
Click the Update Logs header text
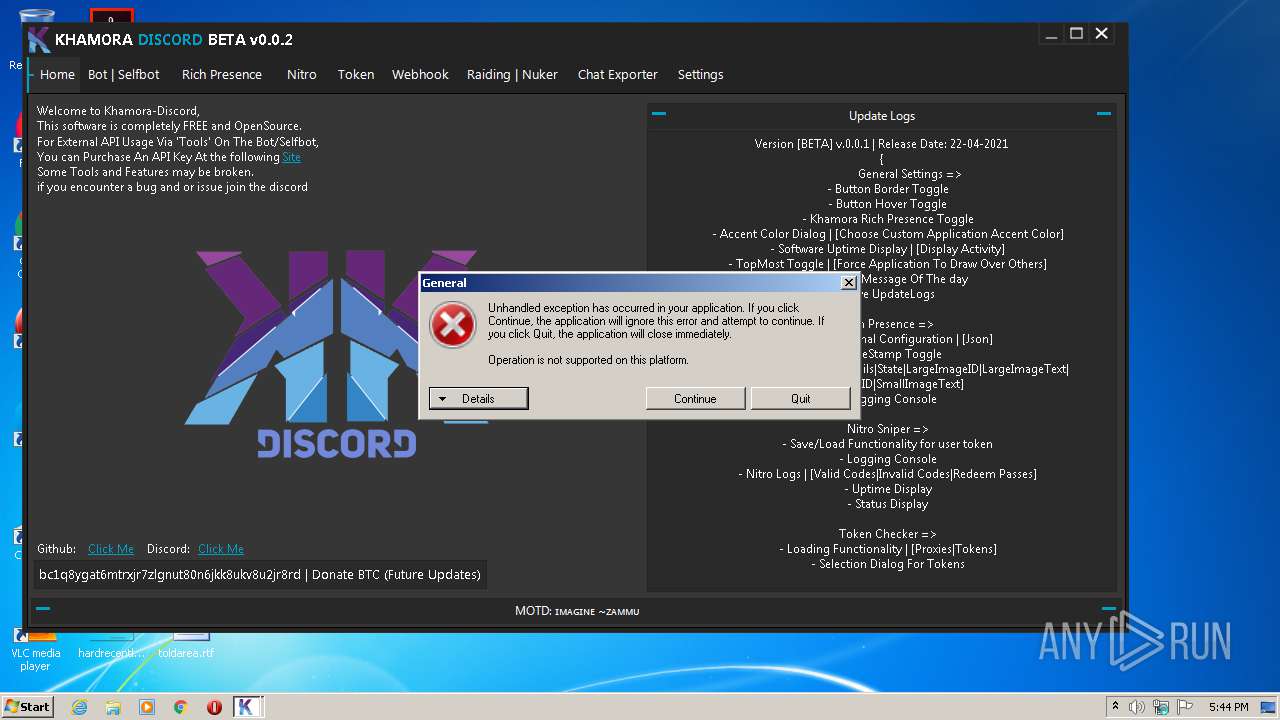click(x=882, y=116)
